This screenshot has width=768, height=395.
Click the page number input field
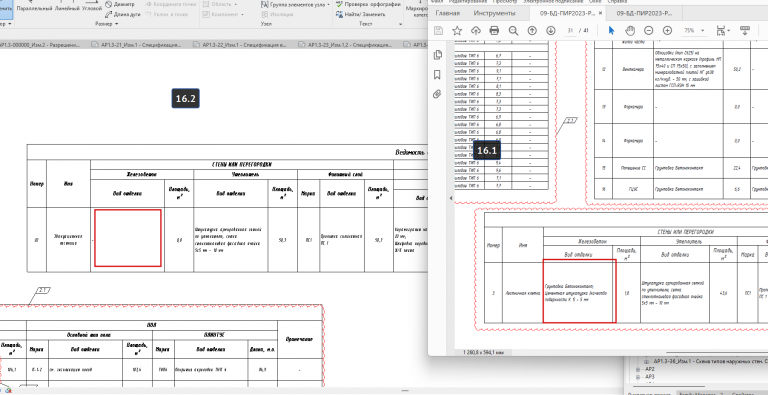point(570,31)
